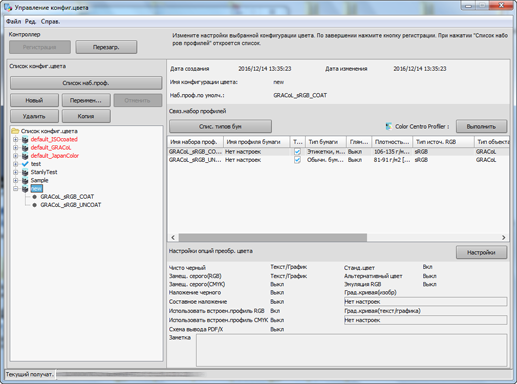Click the Переимен... button
This screenshot has height=384, width=517.
[86, 100]
